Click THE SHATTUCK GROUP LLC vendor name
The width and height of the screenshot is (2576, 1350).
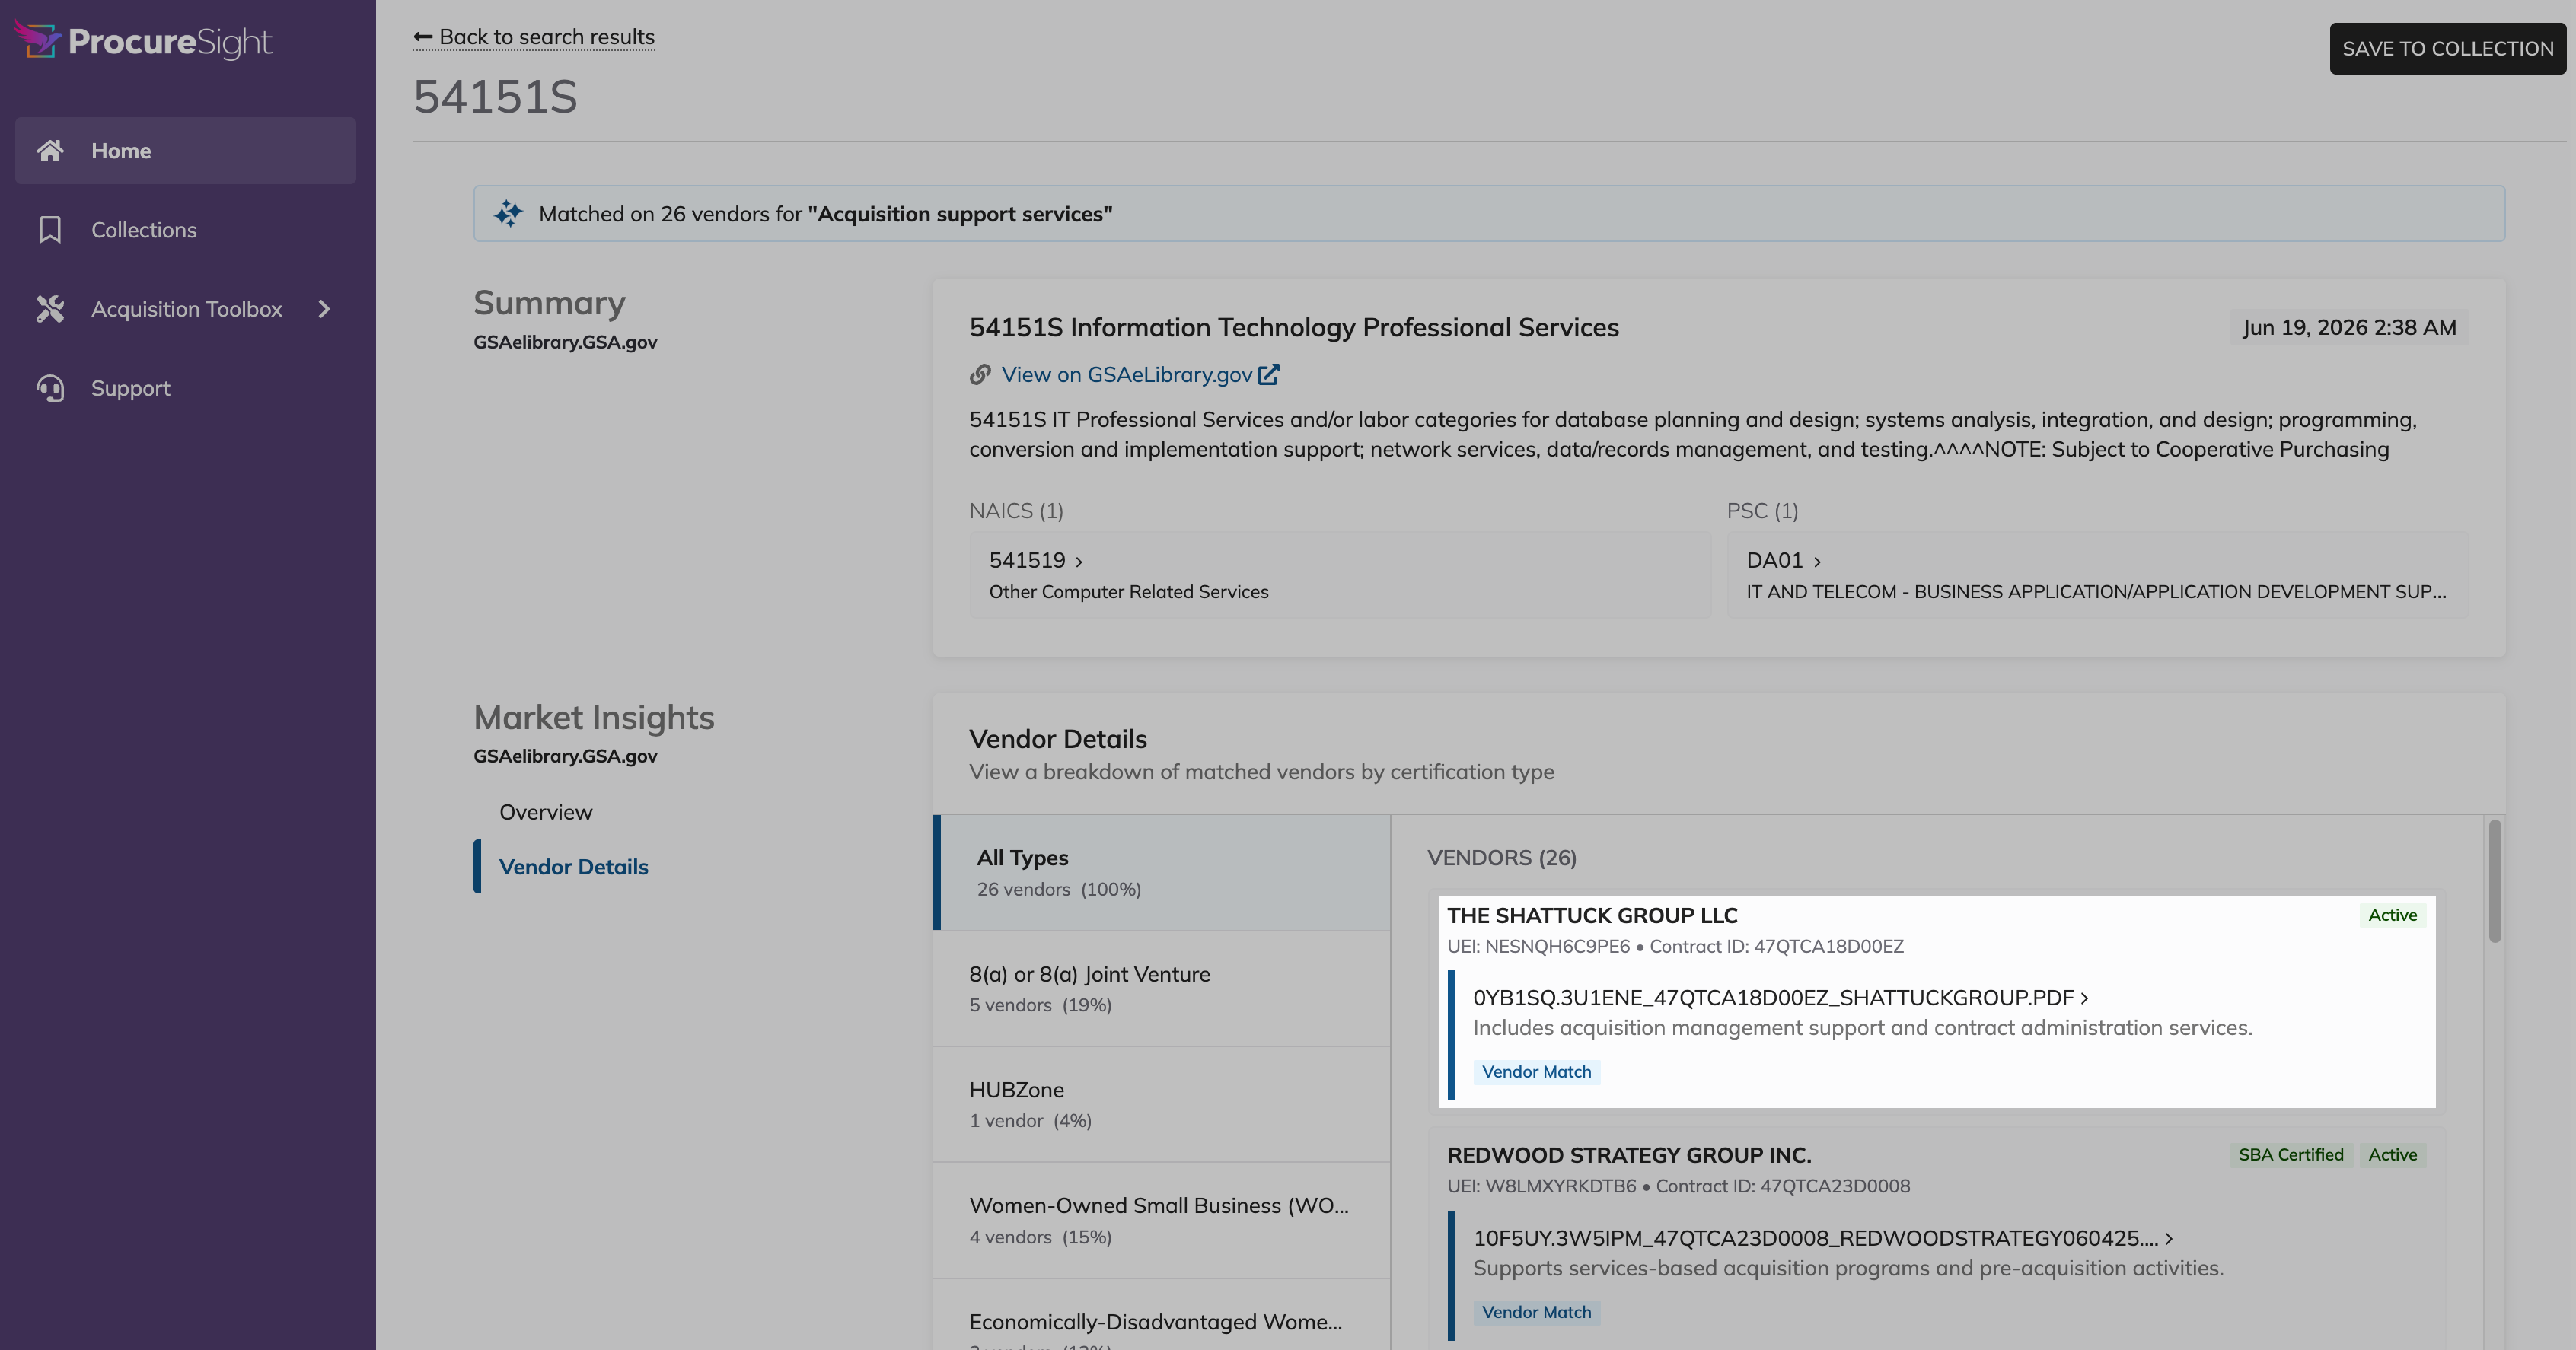click(1593, 916)
